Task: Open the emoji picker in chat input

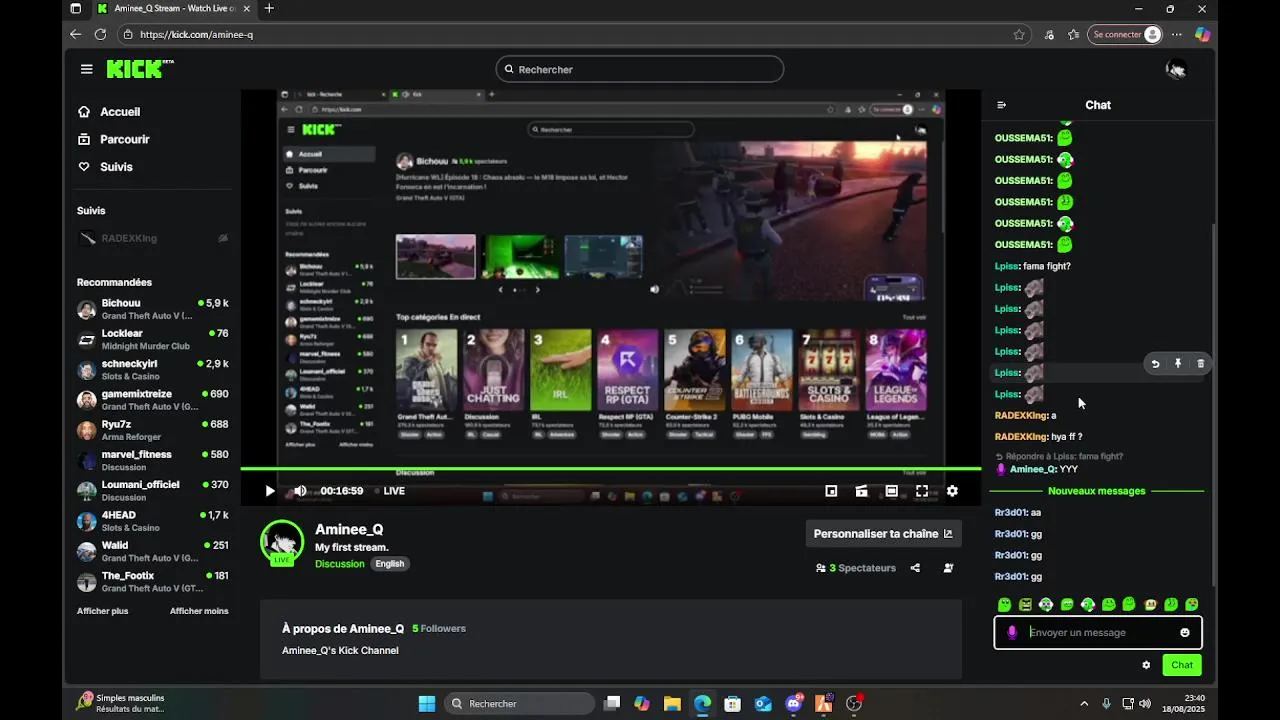Action: coord(1185,632)
